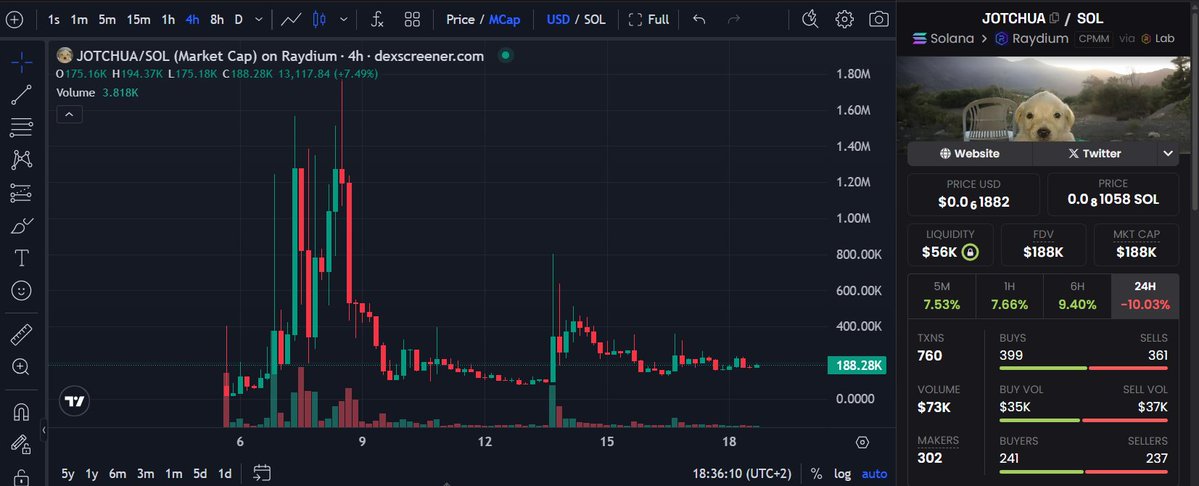Select the 6H stats tab
The width and height of the screenshot is (1199, 486).
coord(1077,296)
